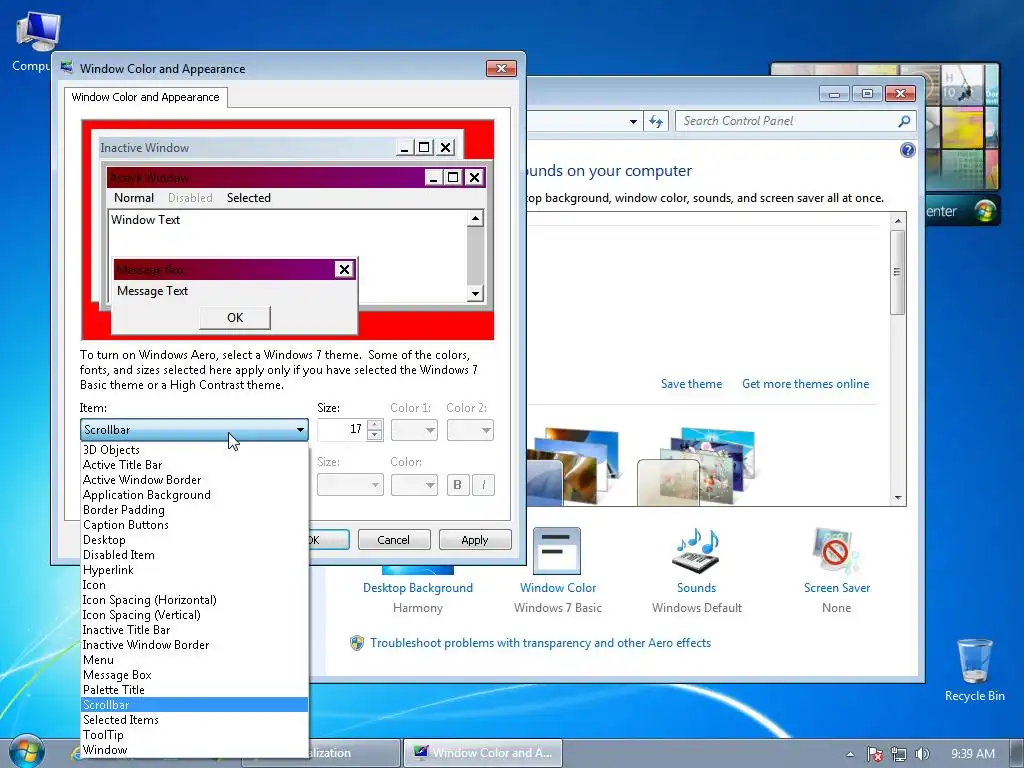Pick Menu in the item list
Screen dimensions: 1024x768
click(194, 660)
